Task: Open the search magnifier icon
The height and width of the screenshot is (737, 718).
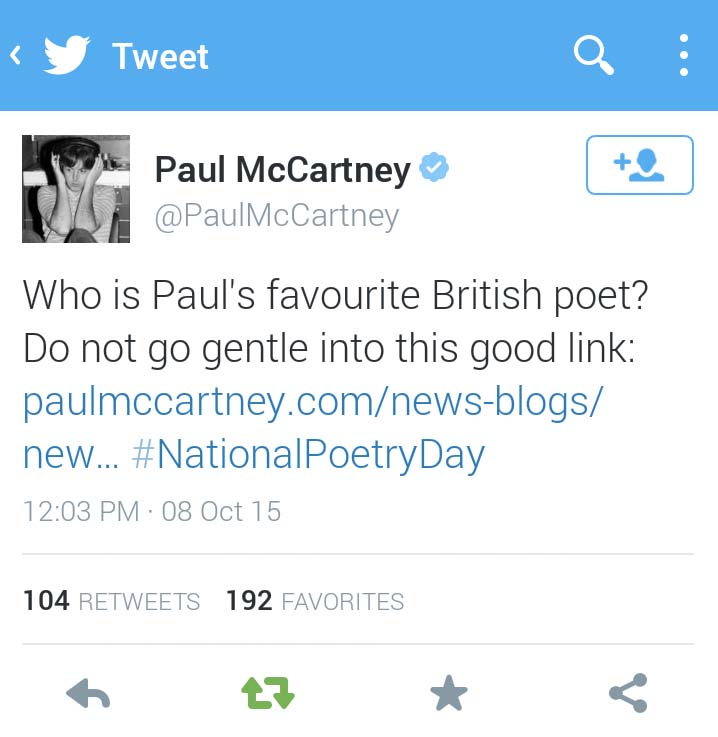Action: tap(593, 55)
